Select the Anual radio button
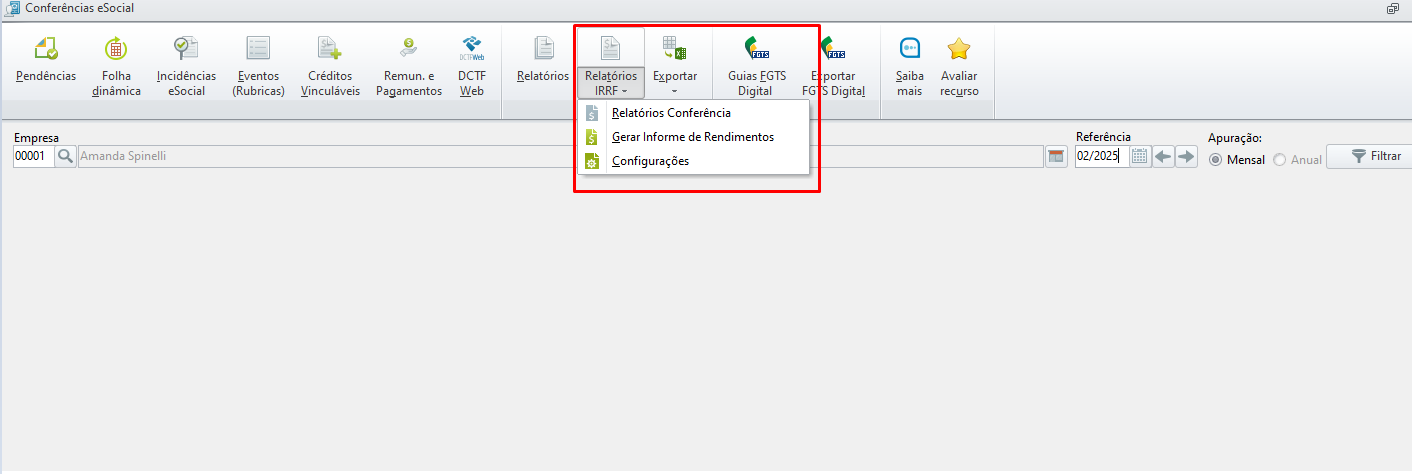 (x=1279, y=159)
